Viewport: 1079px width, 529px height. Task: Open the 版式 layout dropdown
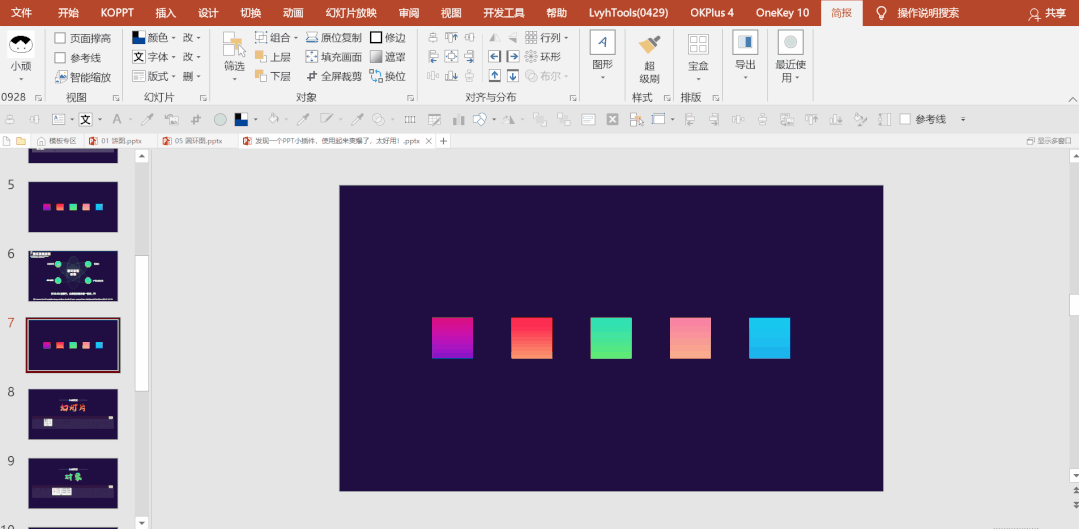pos(153,76)
